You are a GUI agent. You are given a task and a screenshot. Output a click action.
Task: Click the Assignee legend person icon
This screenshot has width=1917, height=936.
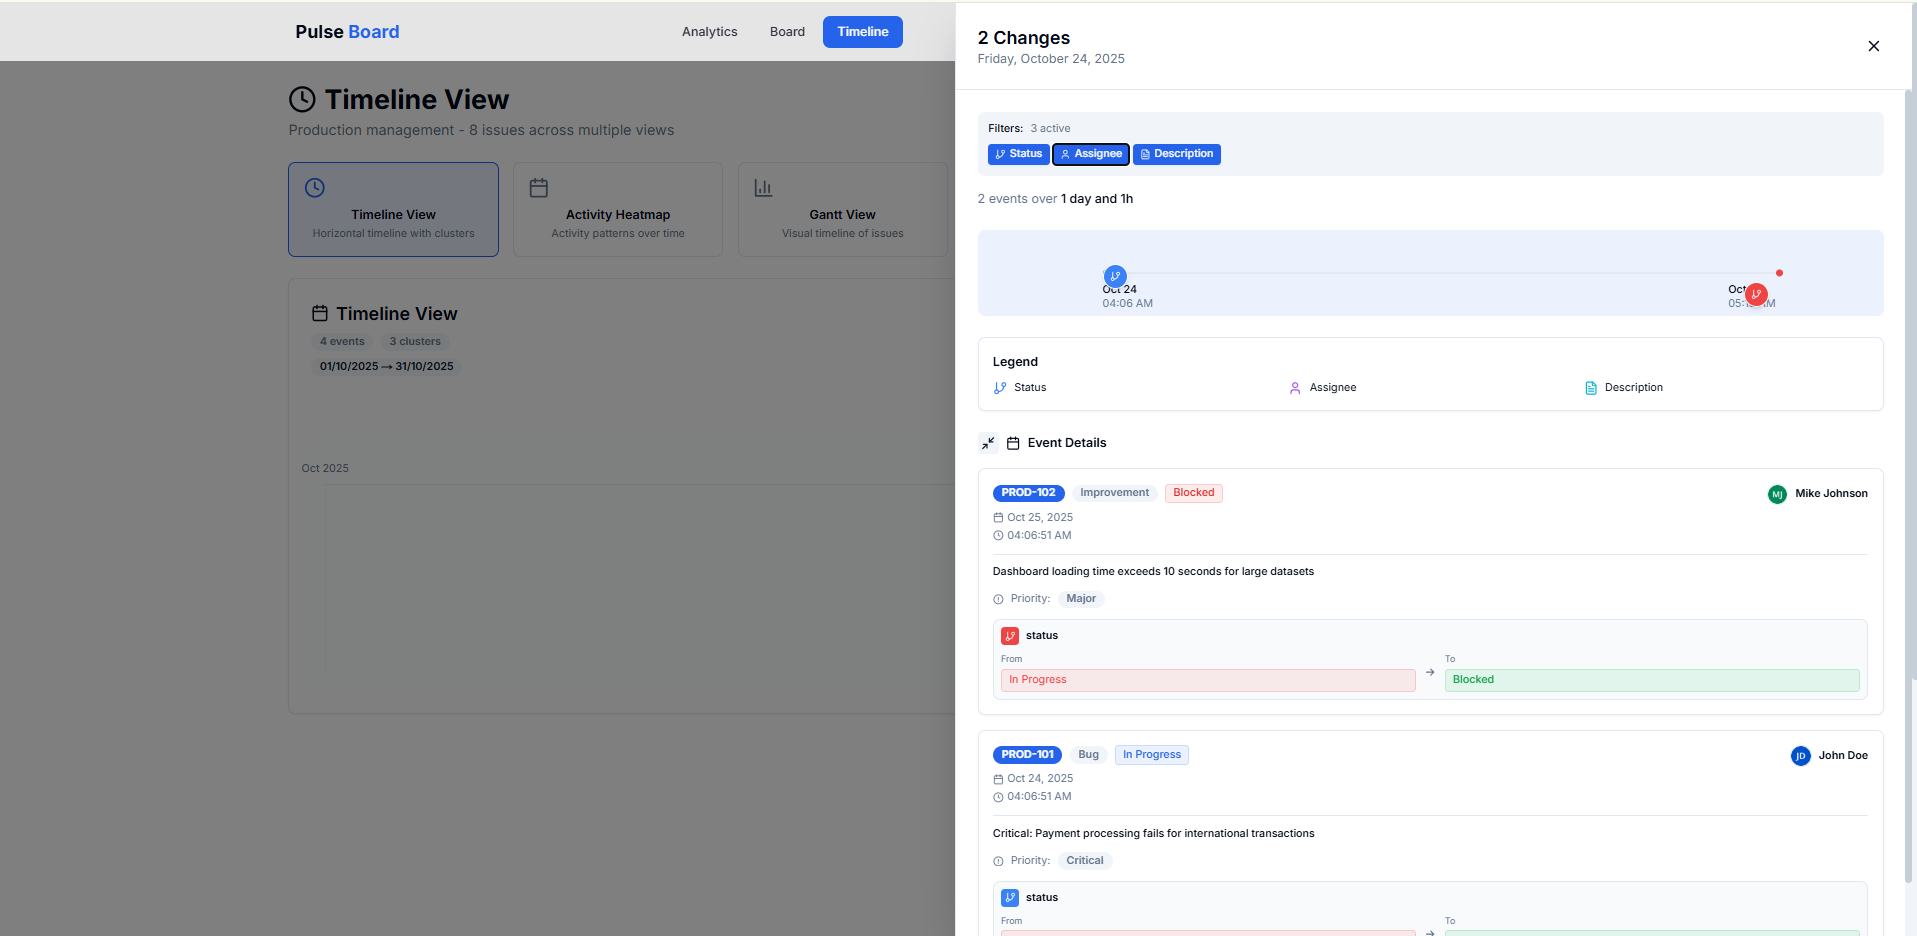pos(1295,388)
